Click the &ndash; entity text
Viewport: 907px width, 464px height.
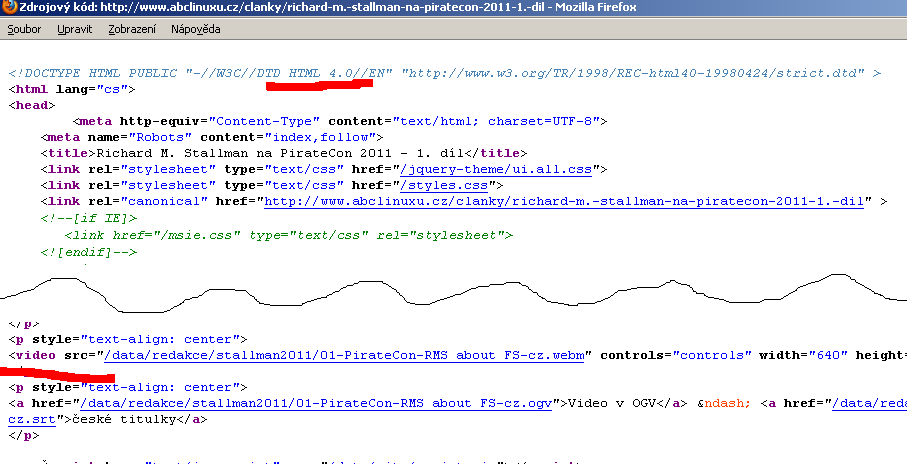[x=723, y=403]
